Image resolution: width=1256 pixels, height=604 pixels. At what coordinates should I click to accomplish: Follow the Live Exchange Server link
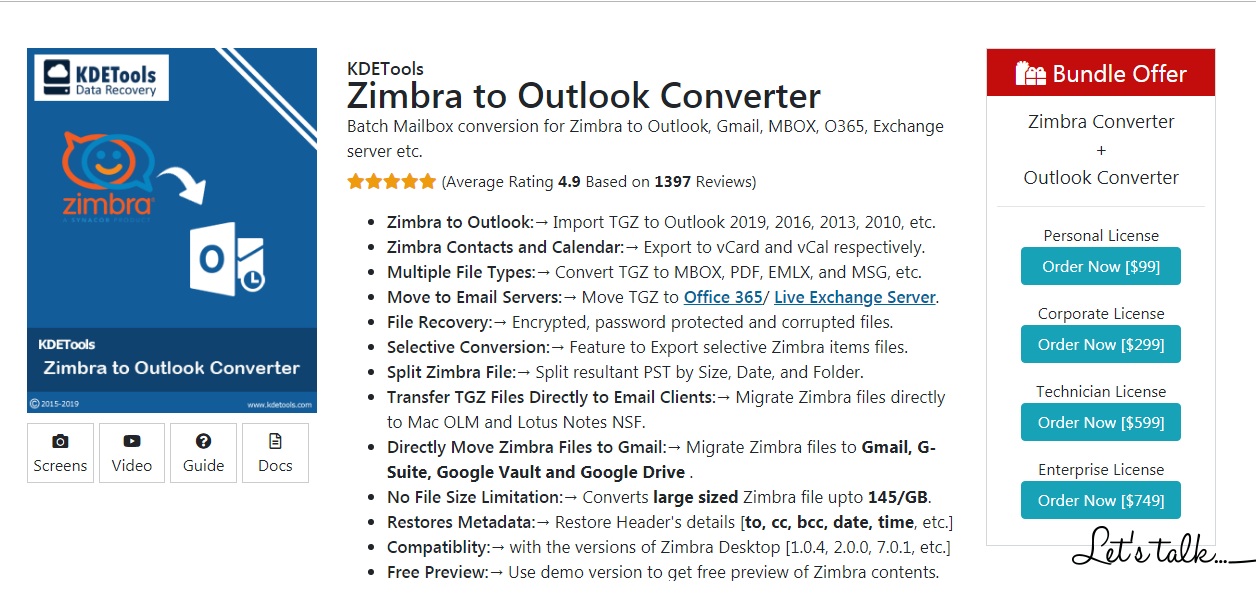(855, 297)
